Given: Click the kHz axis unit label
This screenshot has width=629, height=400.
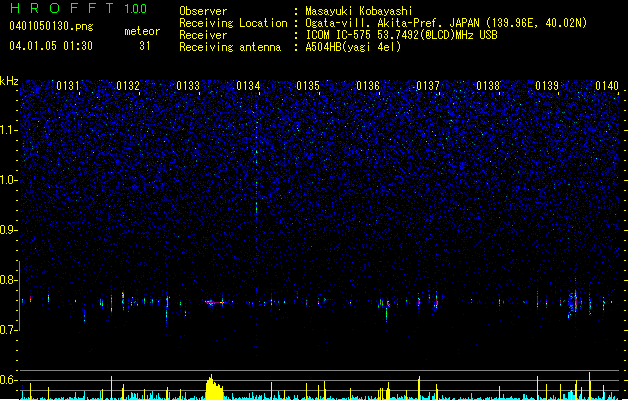Looking at the screenshot, I should [9, 81].
